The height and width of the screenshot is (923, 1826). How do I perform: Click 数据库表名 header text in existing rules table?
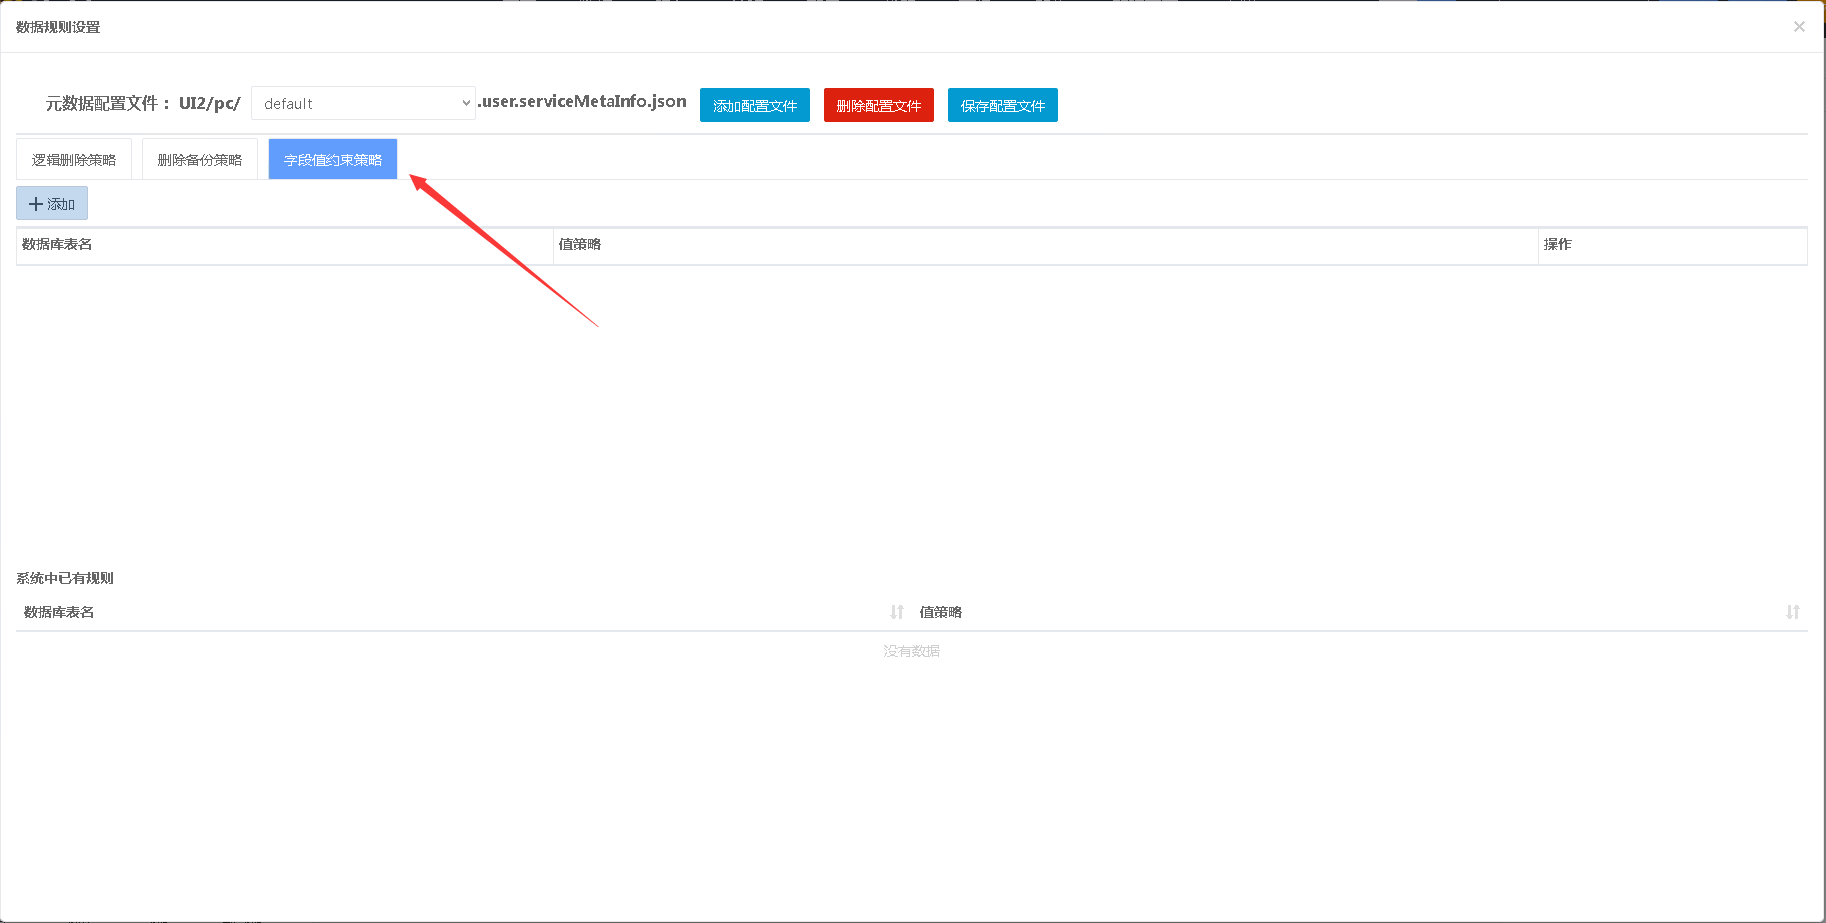click(x=59, y=612)
